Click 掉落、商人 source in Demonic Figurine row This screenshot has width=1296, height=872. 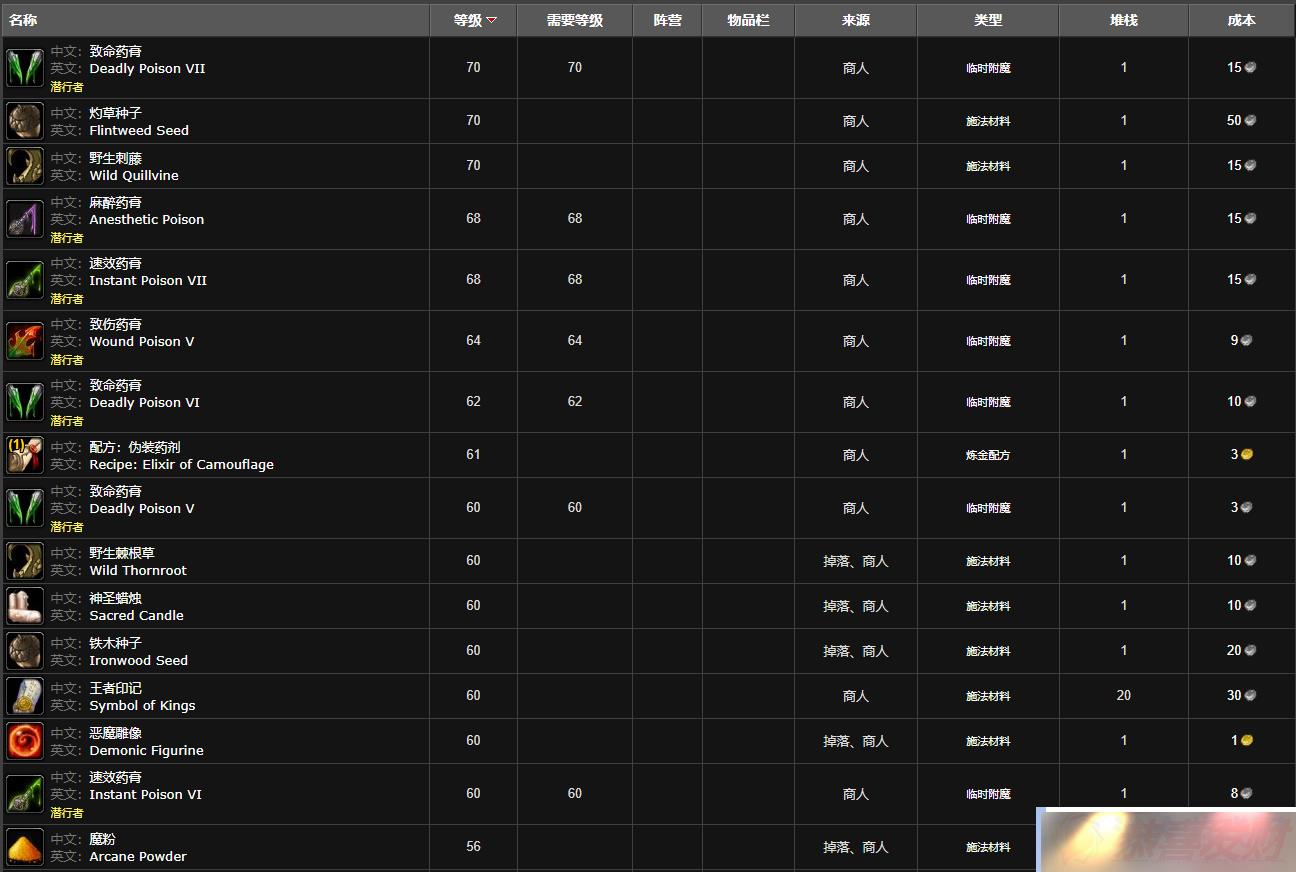tap(856, 741)
